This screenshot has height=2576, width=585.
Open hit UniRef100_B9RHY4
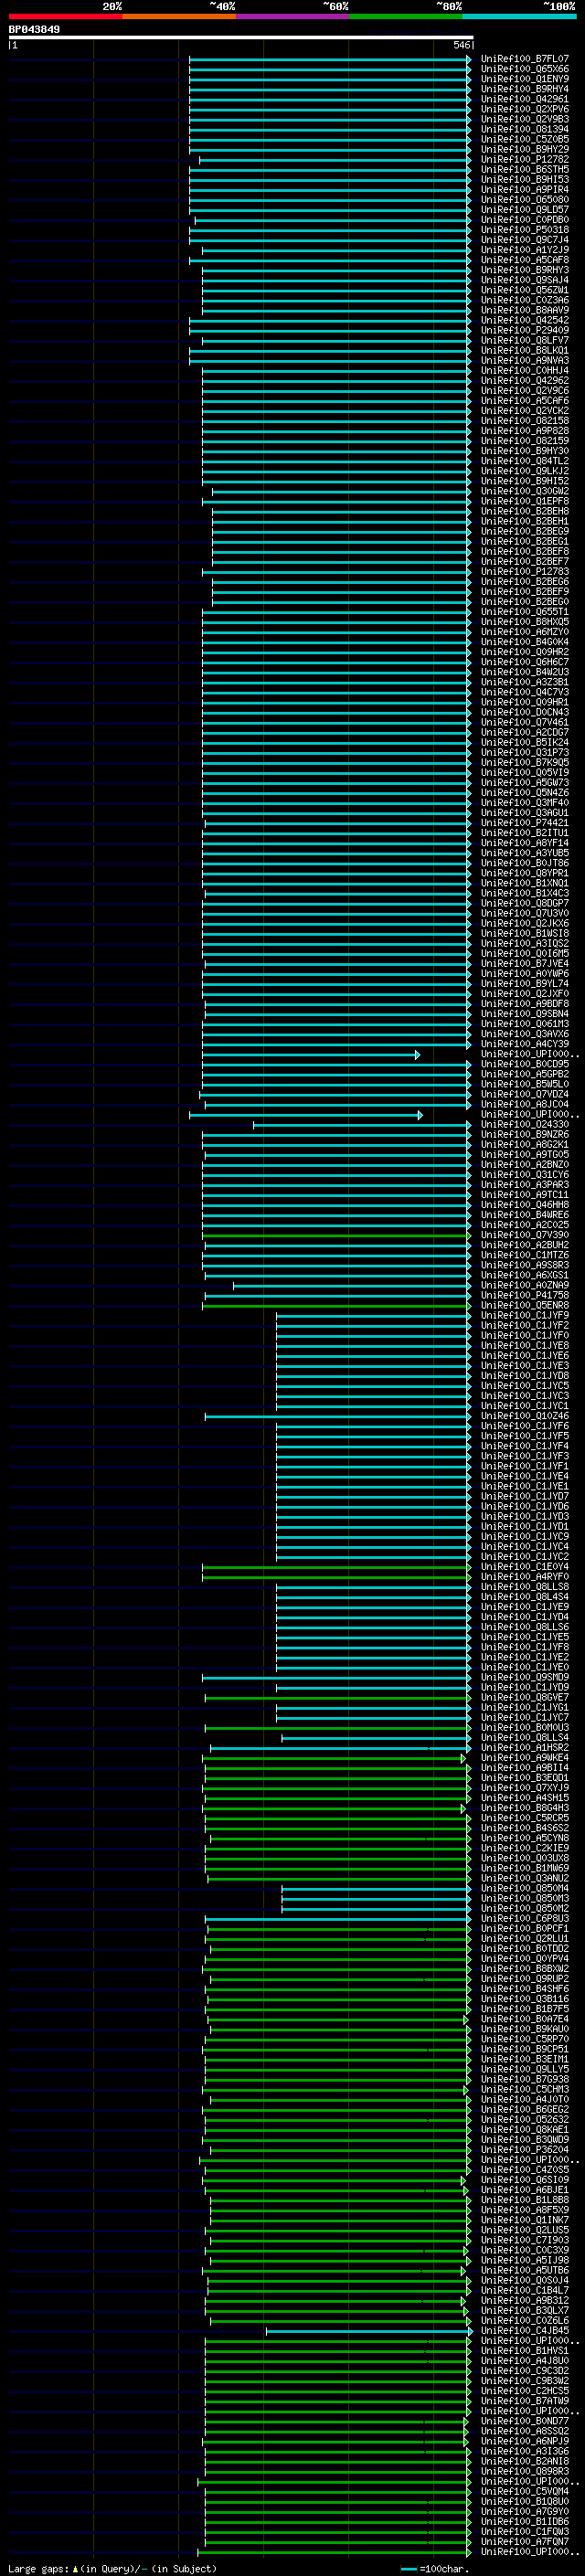click(x=525, y=89)
